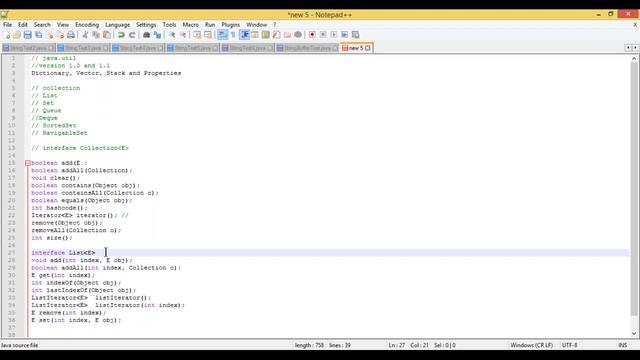Image resolution: width=640 pixels, height=360 pixels.
Task: Toggle Show All Characters paragraph icon
Action: [233, 35]
